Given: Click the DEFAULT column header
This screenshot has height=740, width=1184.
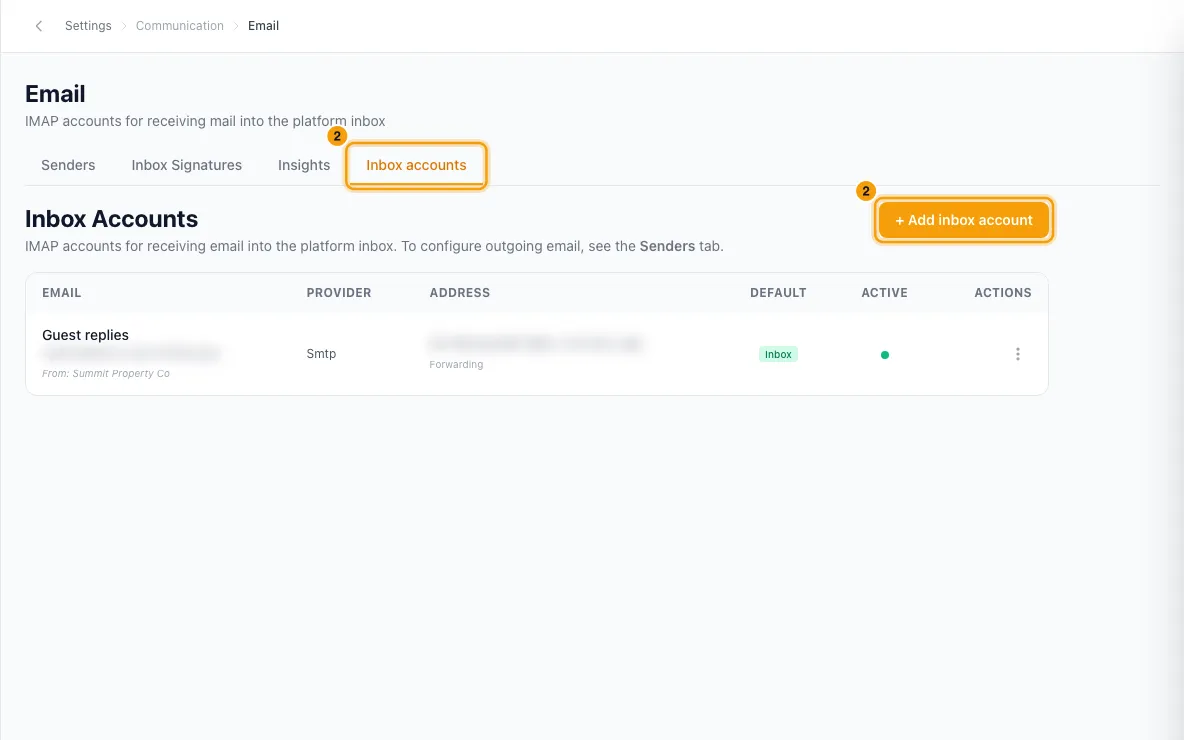Looking at the screenshot, I should [x=778, y=293].
